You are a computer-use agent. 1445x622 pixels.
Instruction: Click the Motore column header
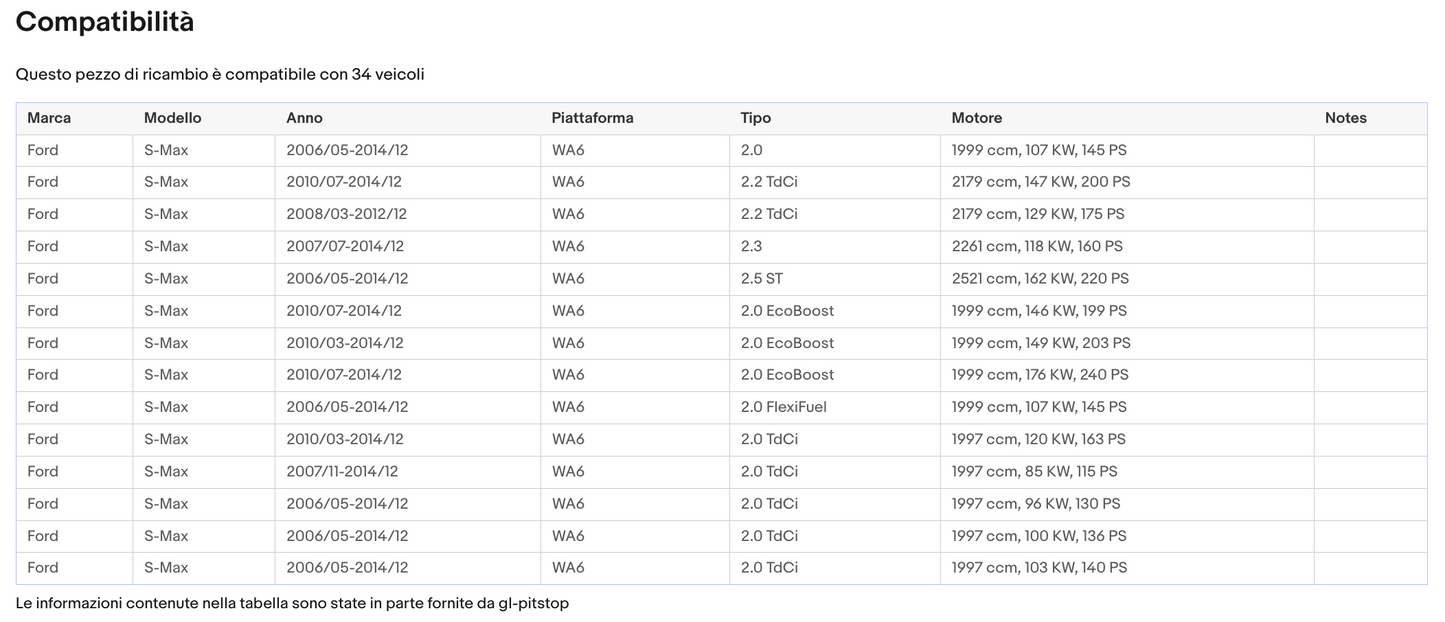point(976,118)
